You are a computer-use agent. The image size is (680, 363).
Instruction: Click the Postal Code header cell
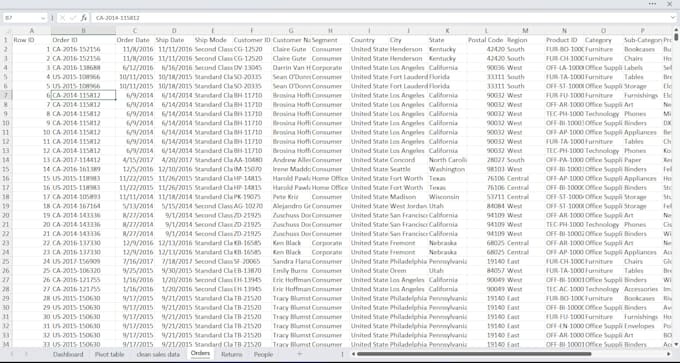click(x=486, y=40)
